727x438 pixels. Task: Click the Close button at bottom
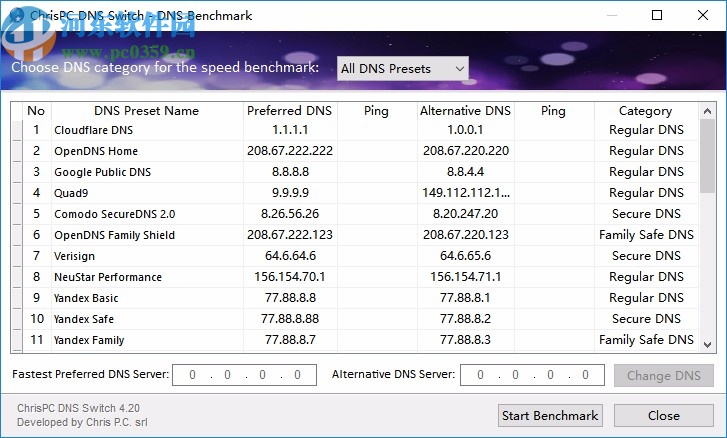(x=663, y=415)
